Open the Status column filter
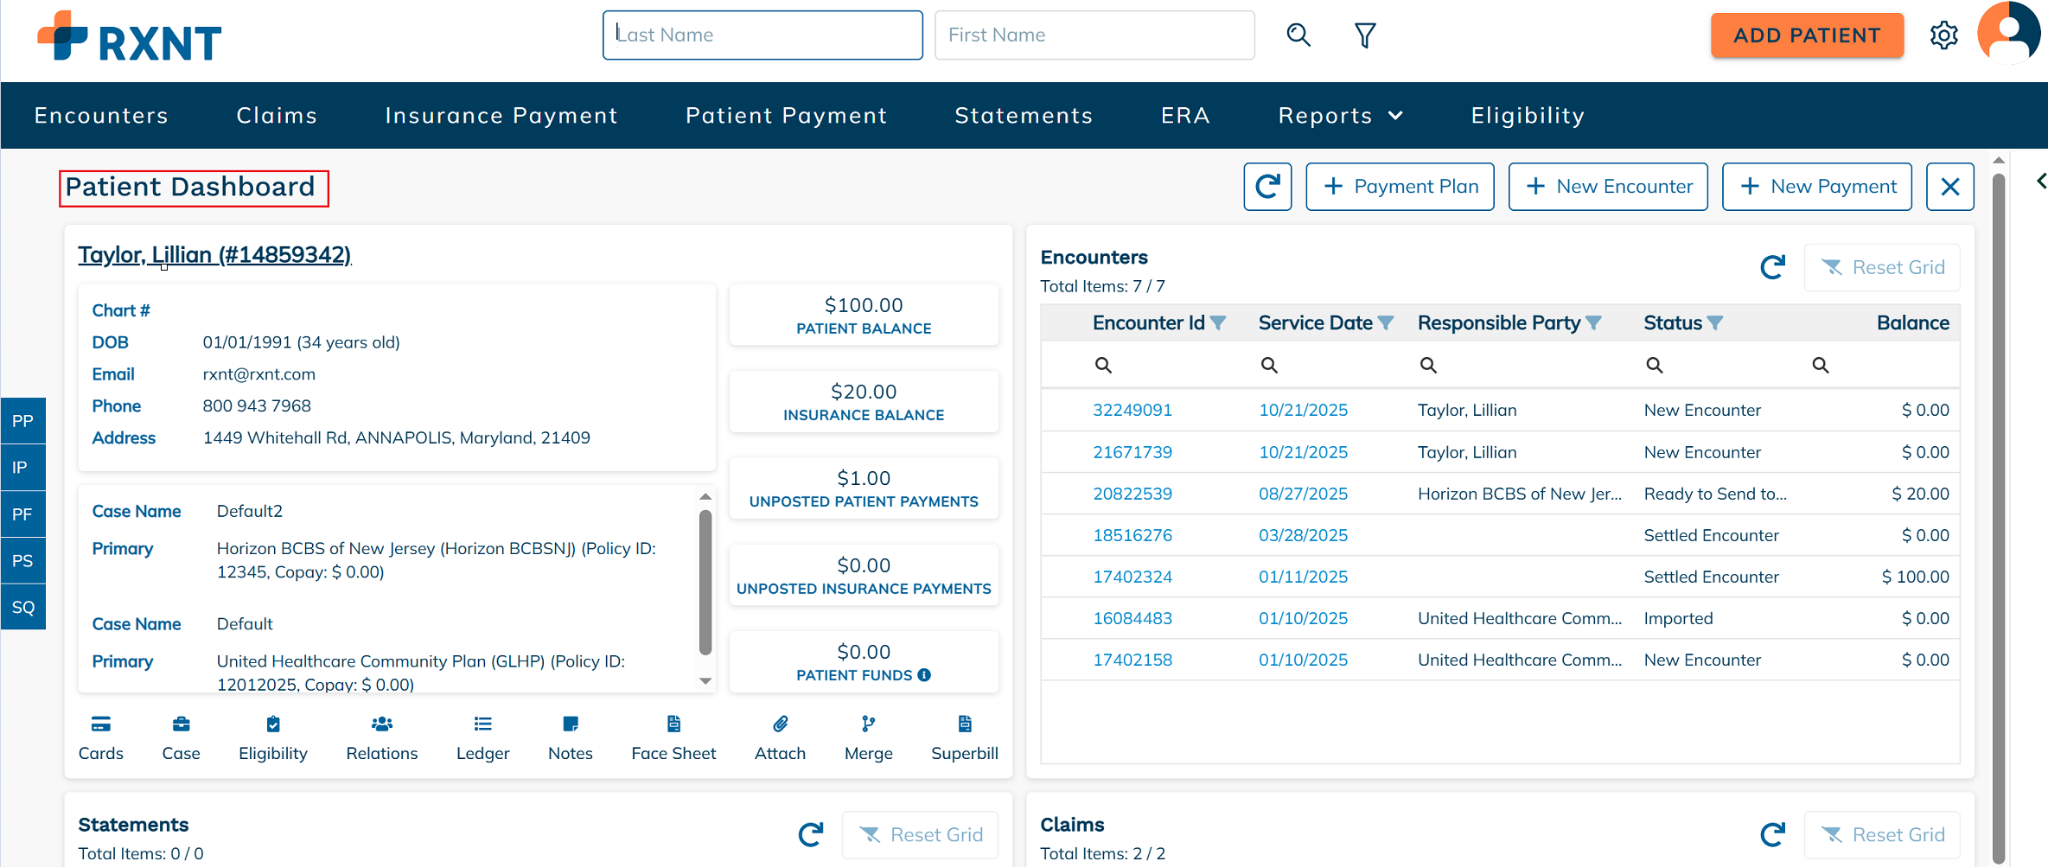The width and height of the screenshot is (2048, 867). [1715, 323]
